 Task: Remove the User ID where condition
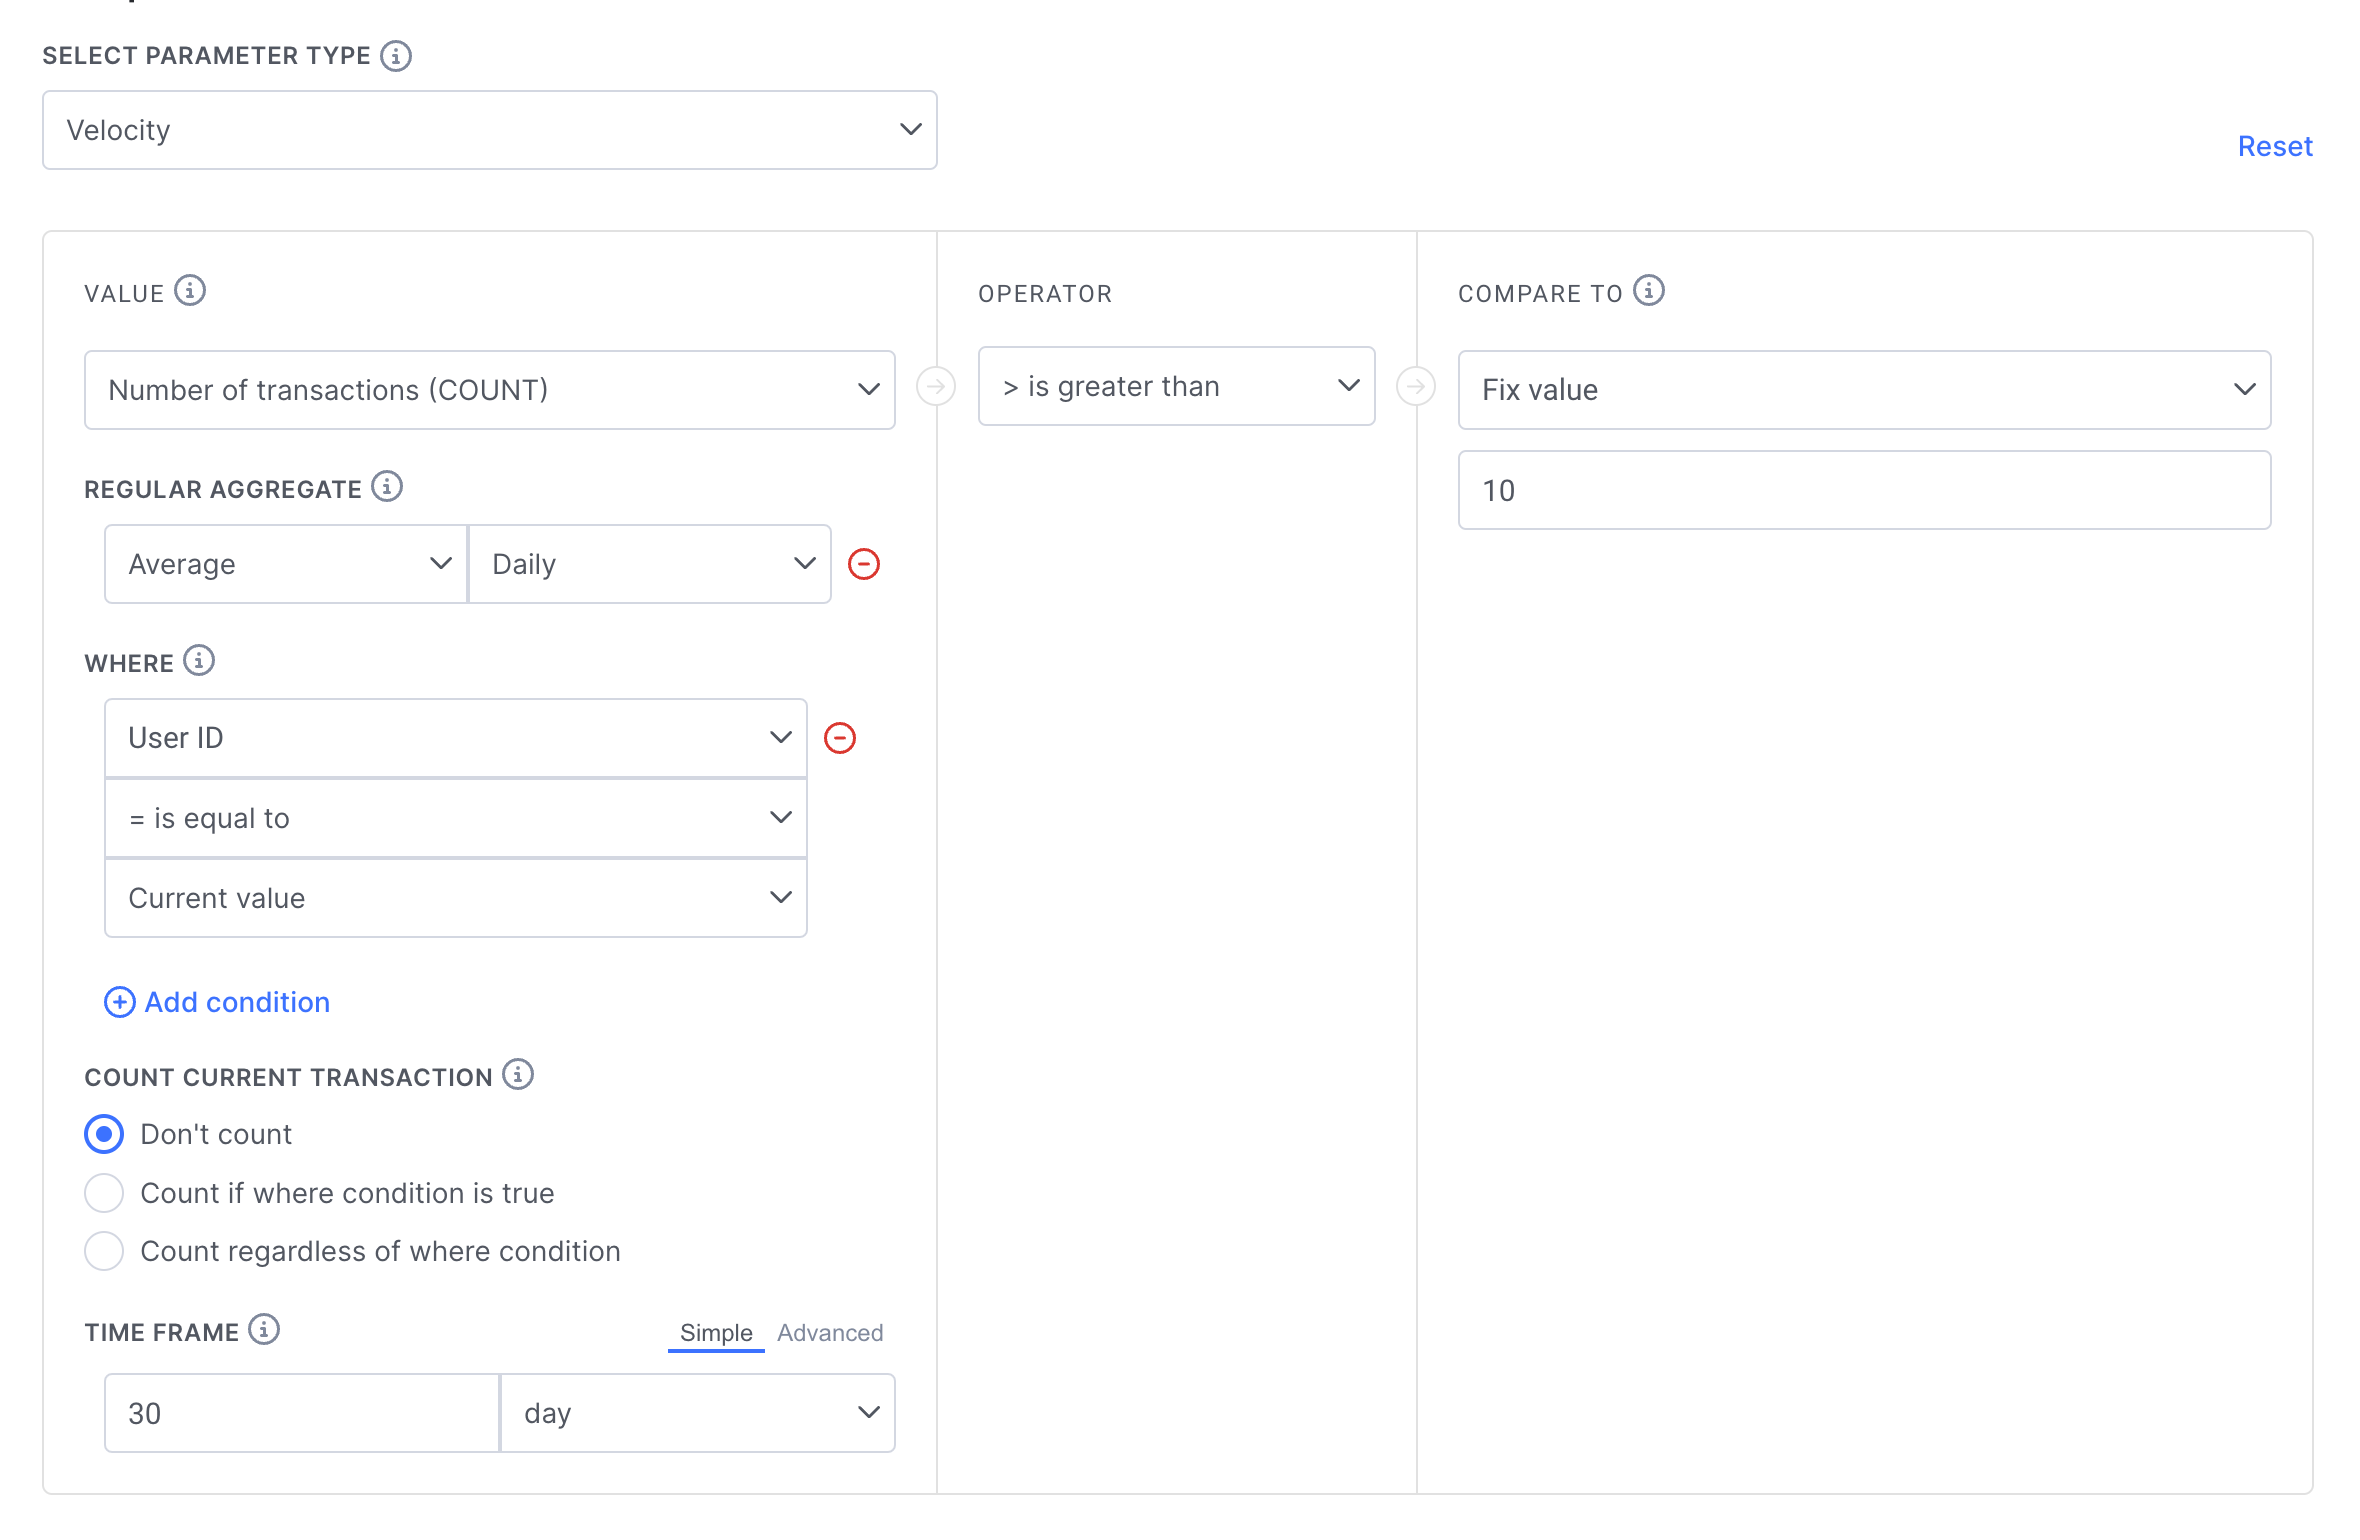pos(840,738)
